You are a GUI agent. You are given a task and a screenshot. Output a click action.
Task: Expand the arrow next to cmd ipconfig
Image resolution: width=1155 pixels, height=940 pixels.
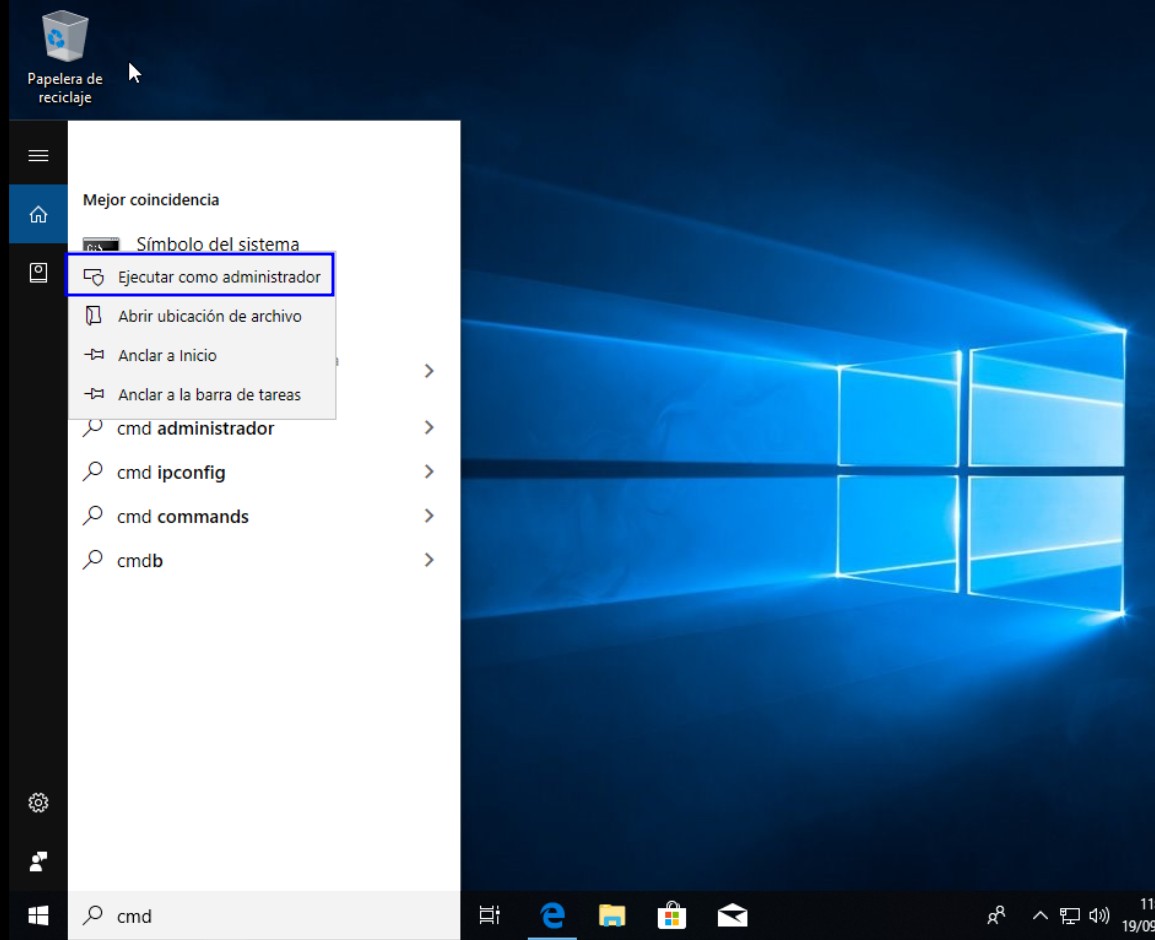[429, 471]
